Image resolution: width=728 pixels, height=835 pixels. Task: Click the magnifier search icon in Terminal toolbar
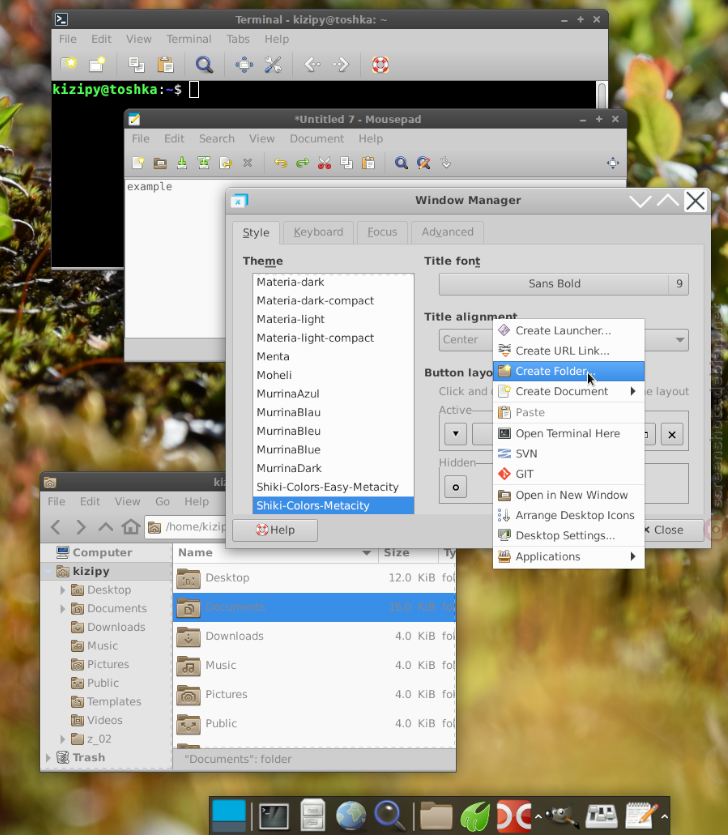point(204,64)
